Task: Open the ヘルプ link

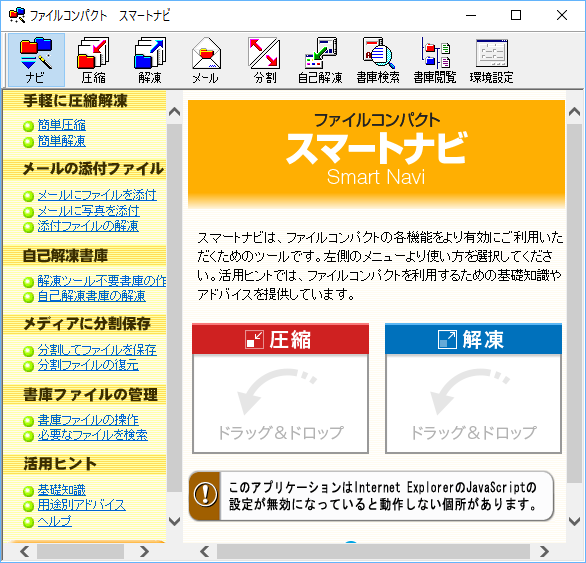Action: coord(55,521)
